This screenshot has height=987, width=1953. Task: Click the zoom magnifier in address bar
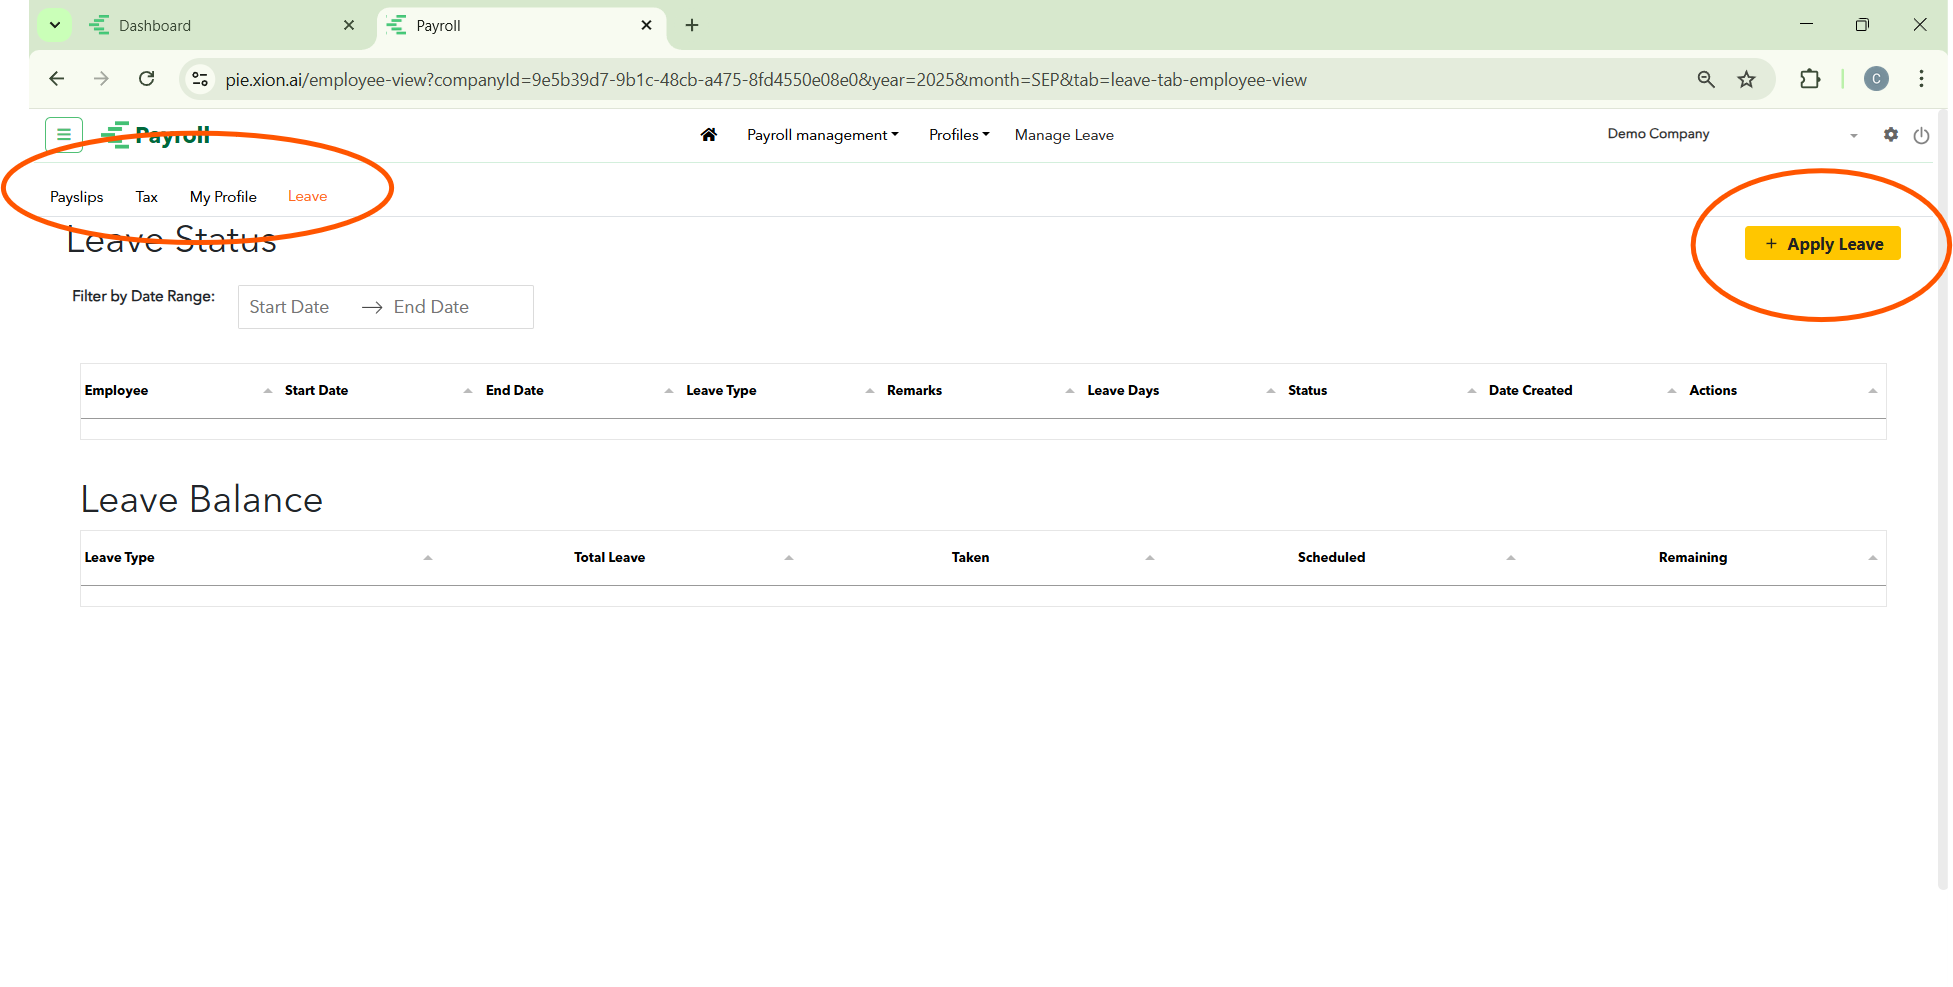click(x=1706, y=80)
